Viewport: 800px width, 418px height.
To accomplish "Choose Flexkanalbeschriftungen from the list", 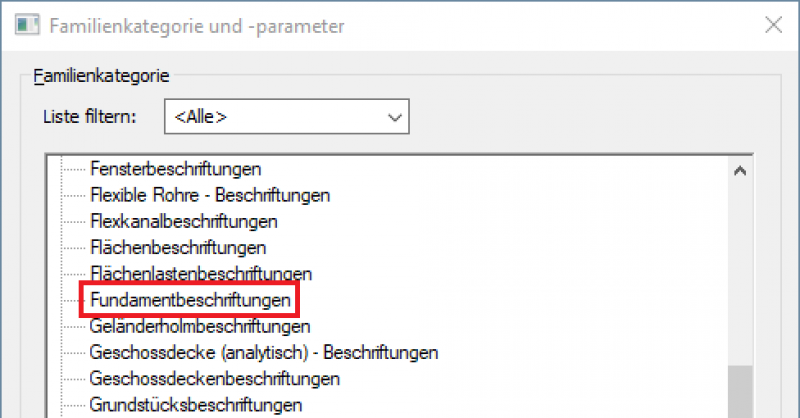I will click(183, 220).
